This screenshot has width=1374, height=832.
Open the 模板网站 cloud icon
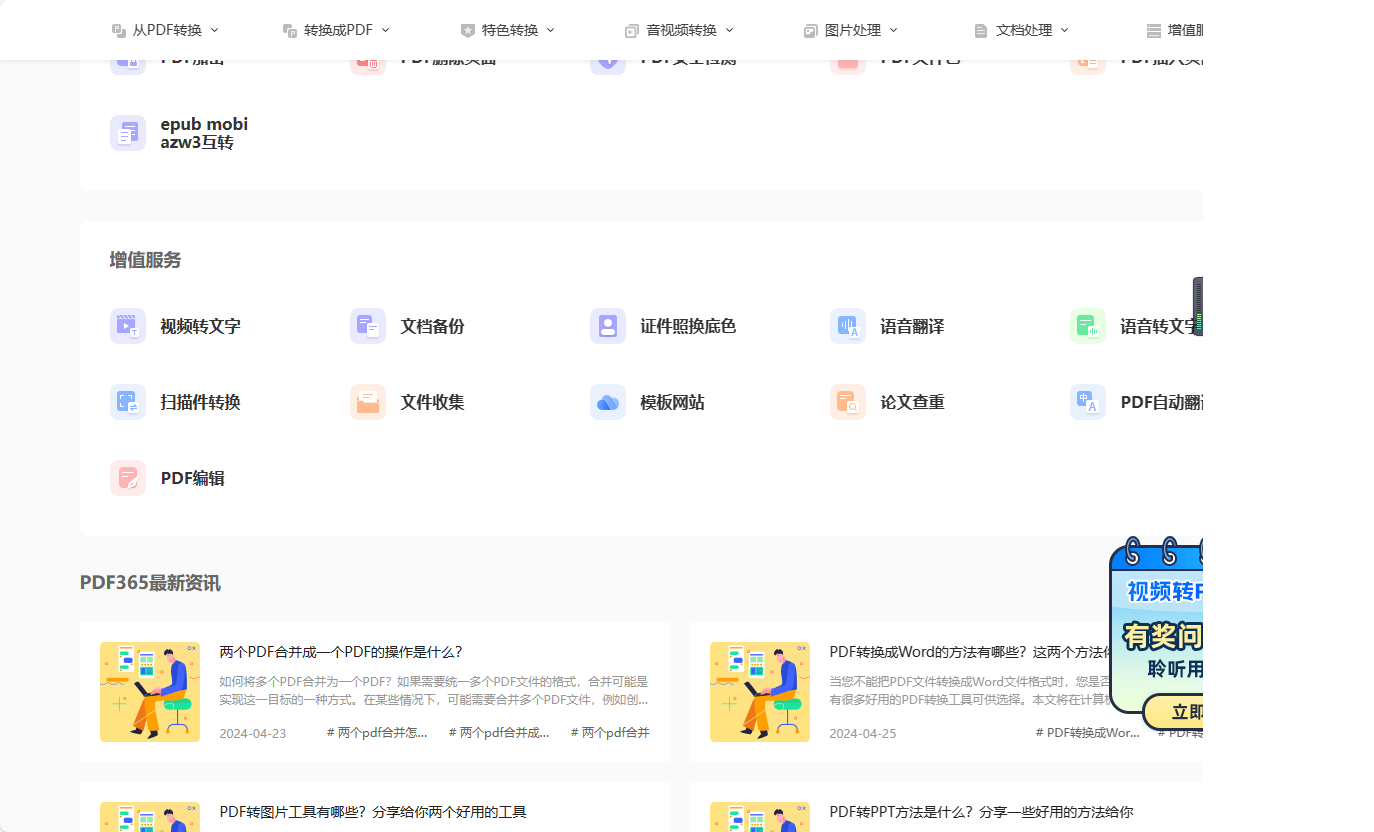[x=608, y=402]
